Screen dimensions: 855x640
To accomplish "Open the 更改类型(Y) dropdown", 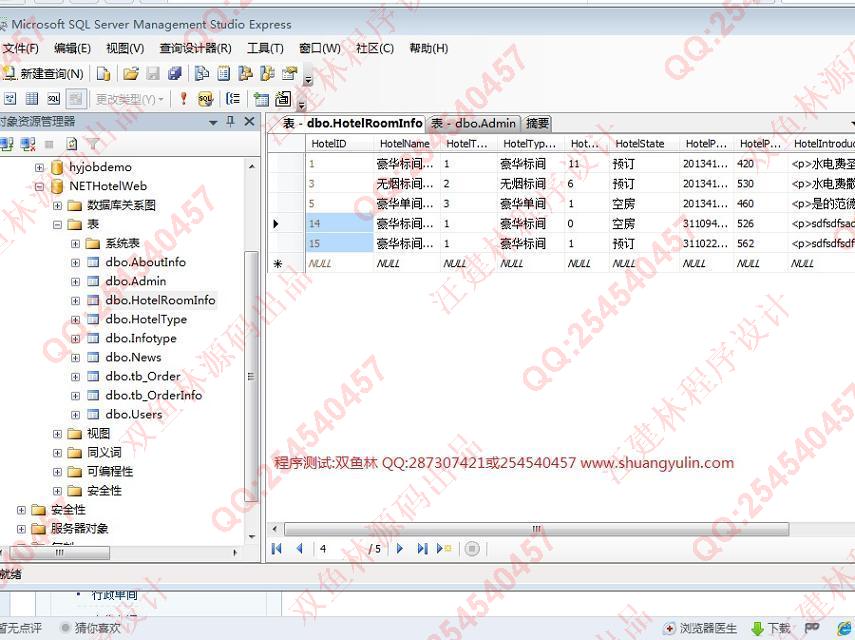I will [130, 99].
